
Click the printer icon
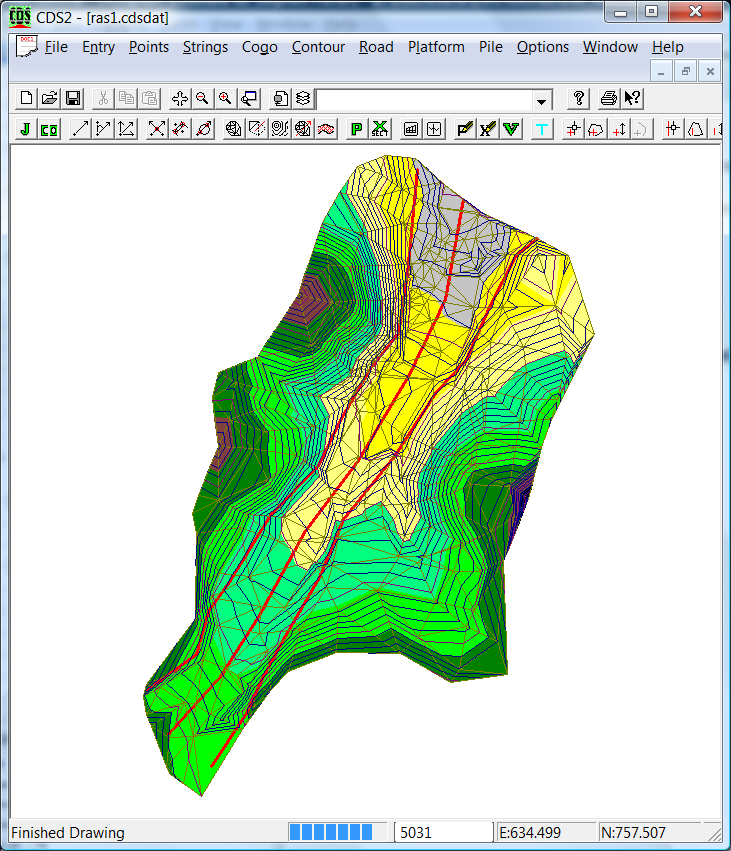point(608,98)
